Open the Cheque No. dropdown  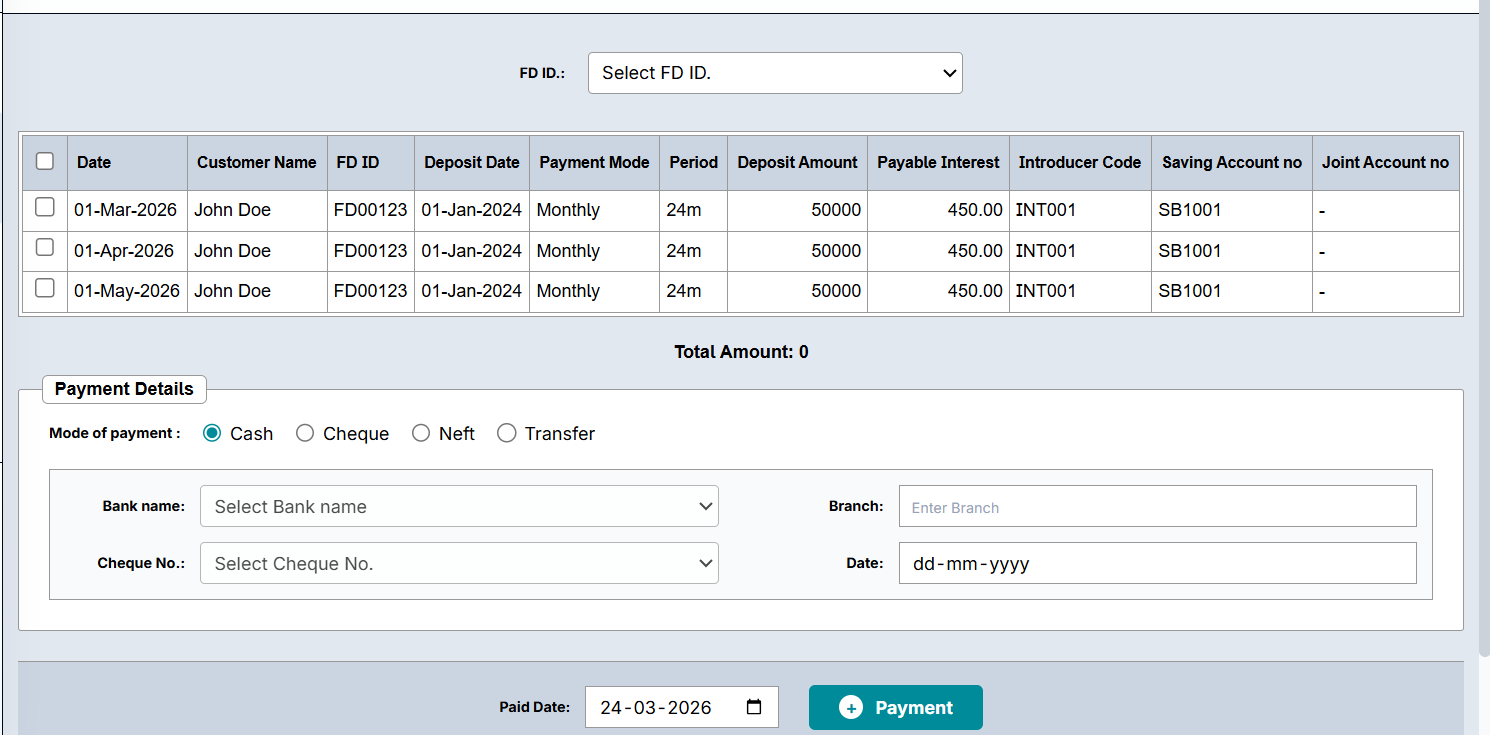(459, 563)
